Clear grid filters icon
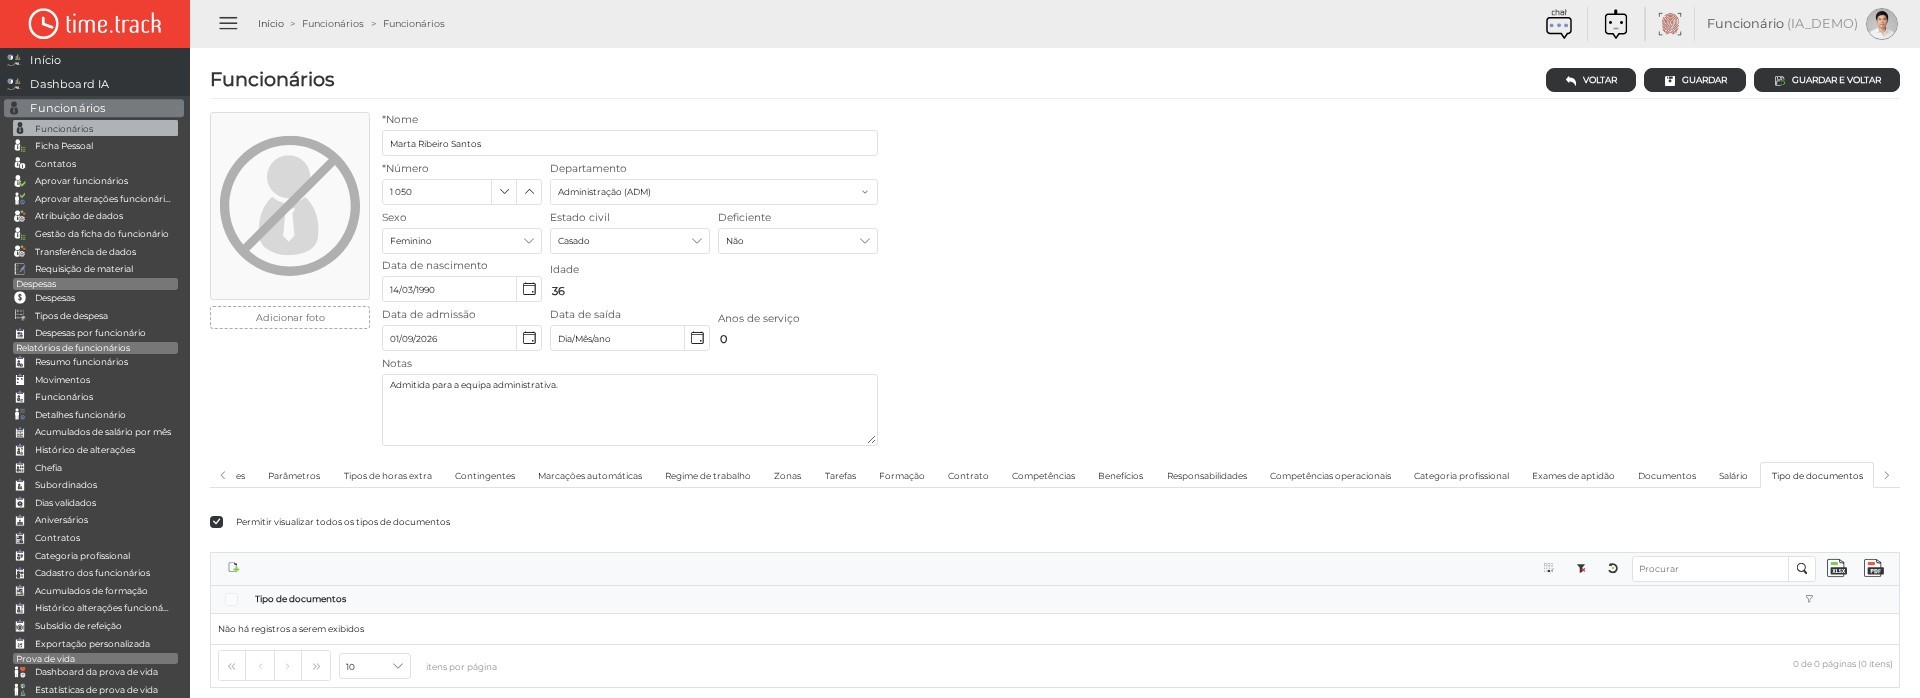Screen dimensions: 1920x698 [x=1581, y=568]
